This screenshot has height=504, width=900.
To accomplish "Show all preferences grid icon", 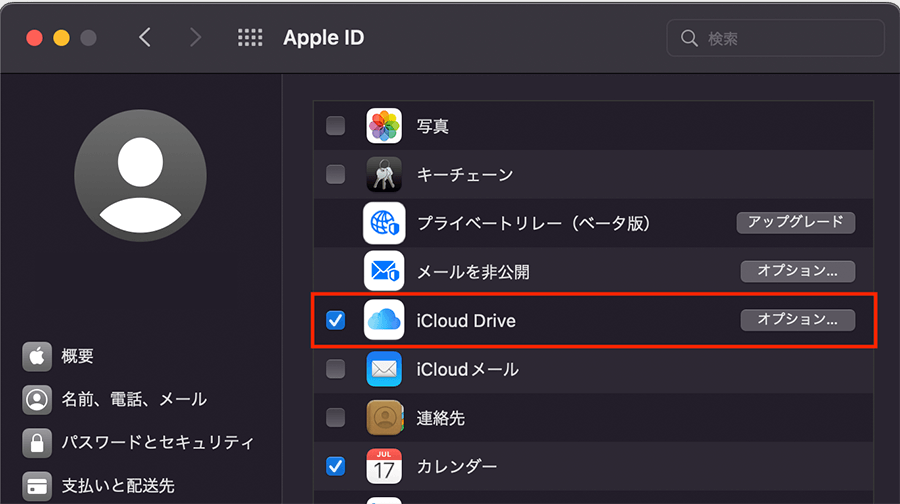I will [x=250, y=38].
